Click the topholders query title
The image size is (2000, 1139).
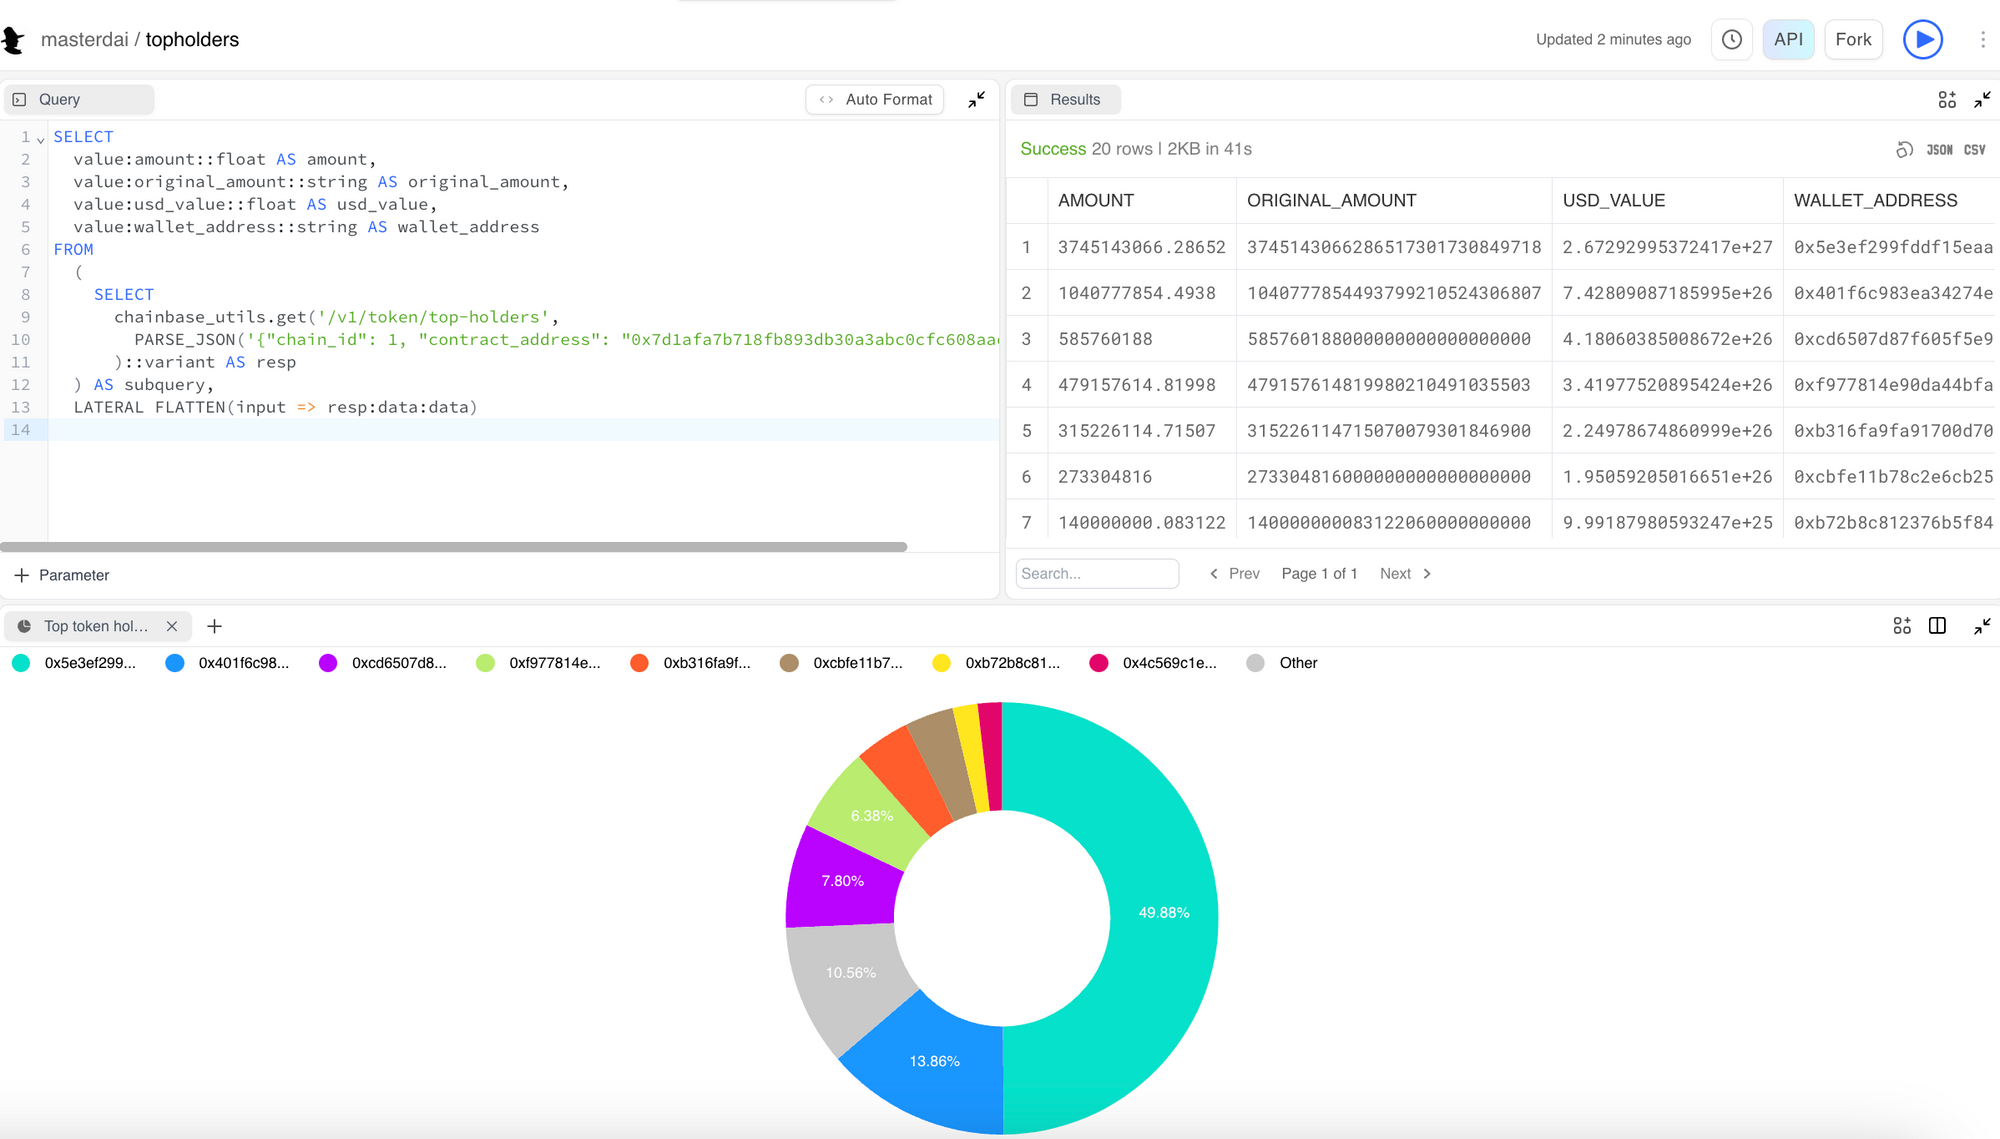click(192, 40)
